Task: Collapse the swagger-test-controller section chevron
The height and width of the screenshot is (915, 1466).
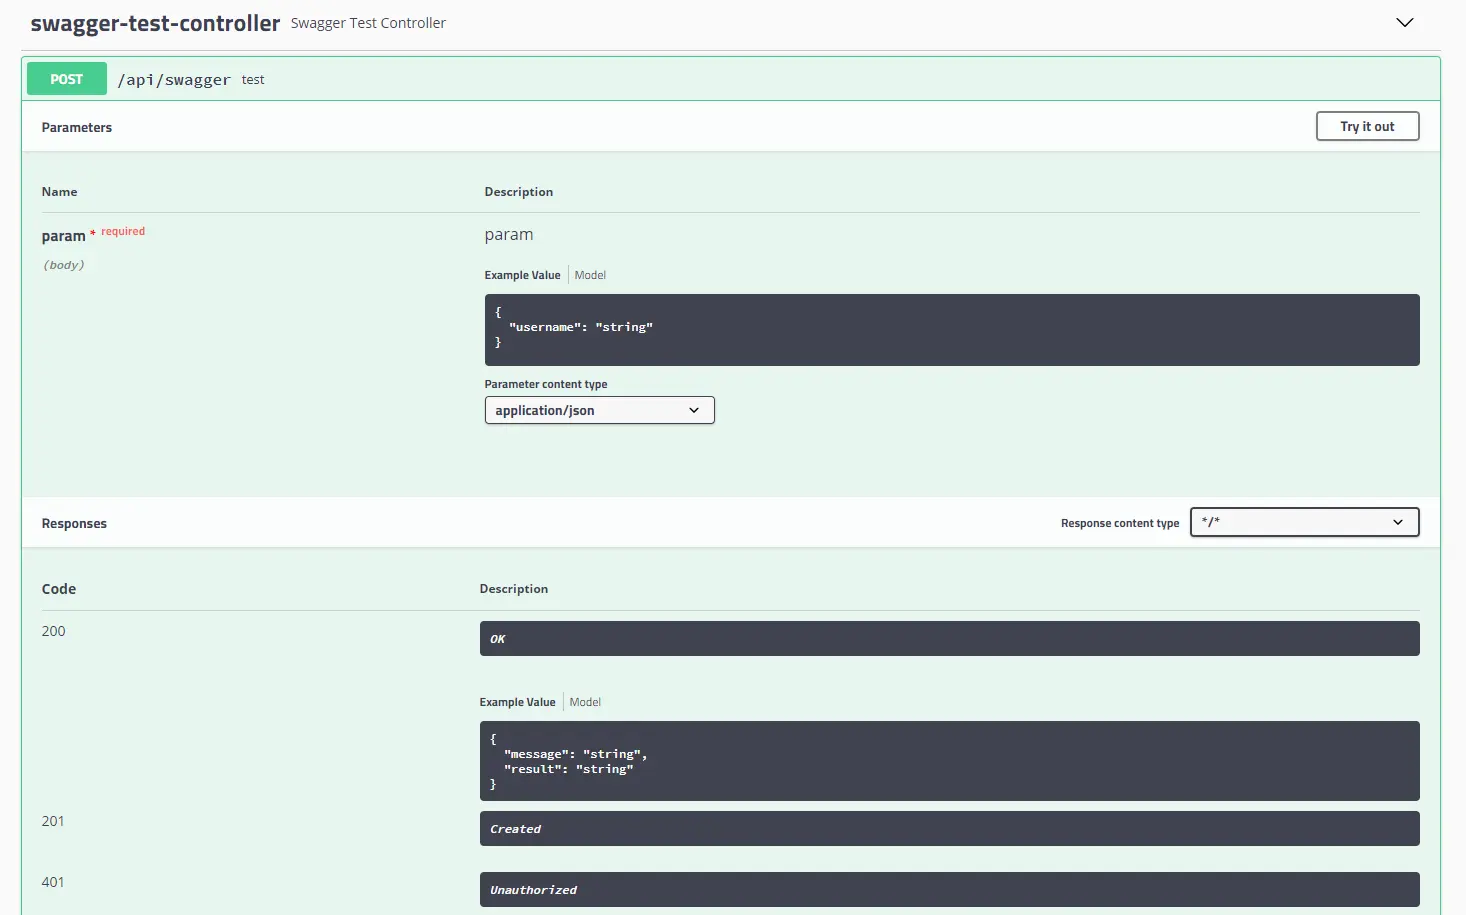Action: (1404, 22)
